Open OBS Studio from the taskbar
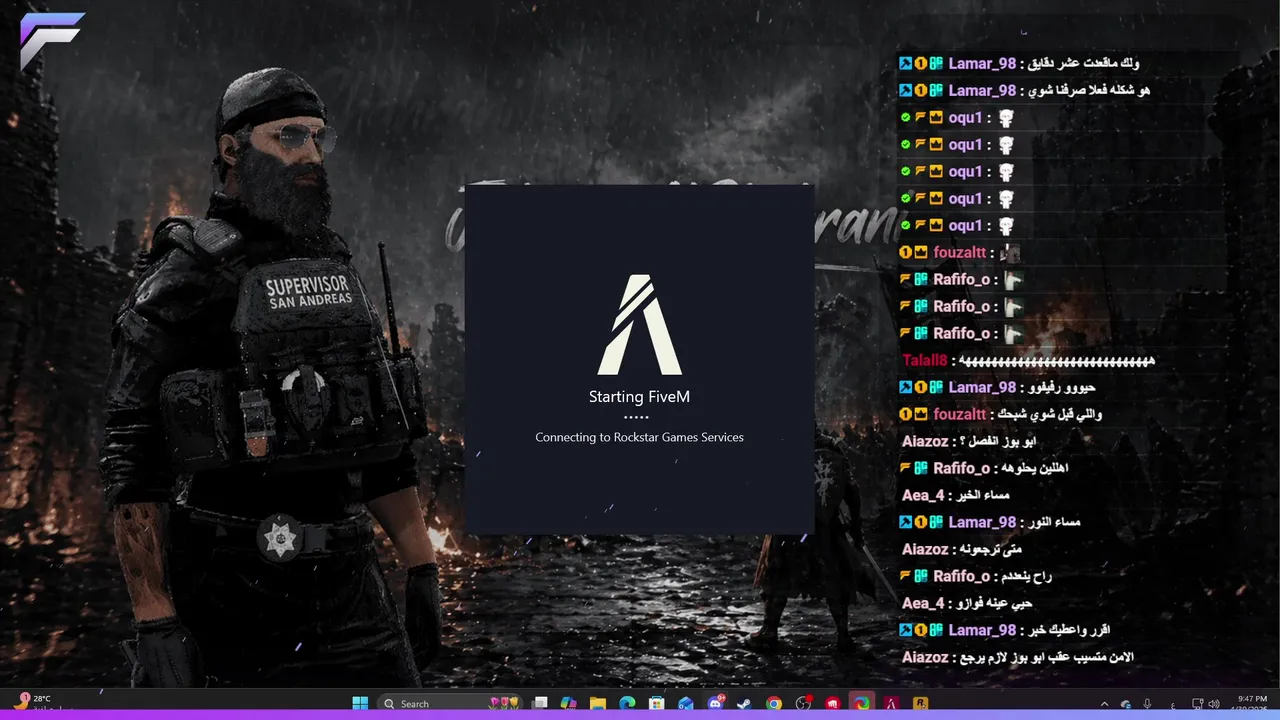 pyautogui.click(x=803, y=703)
